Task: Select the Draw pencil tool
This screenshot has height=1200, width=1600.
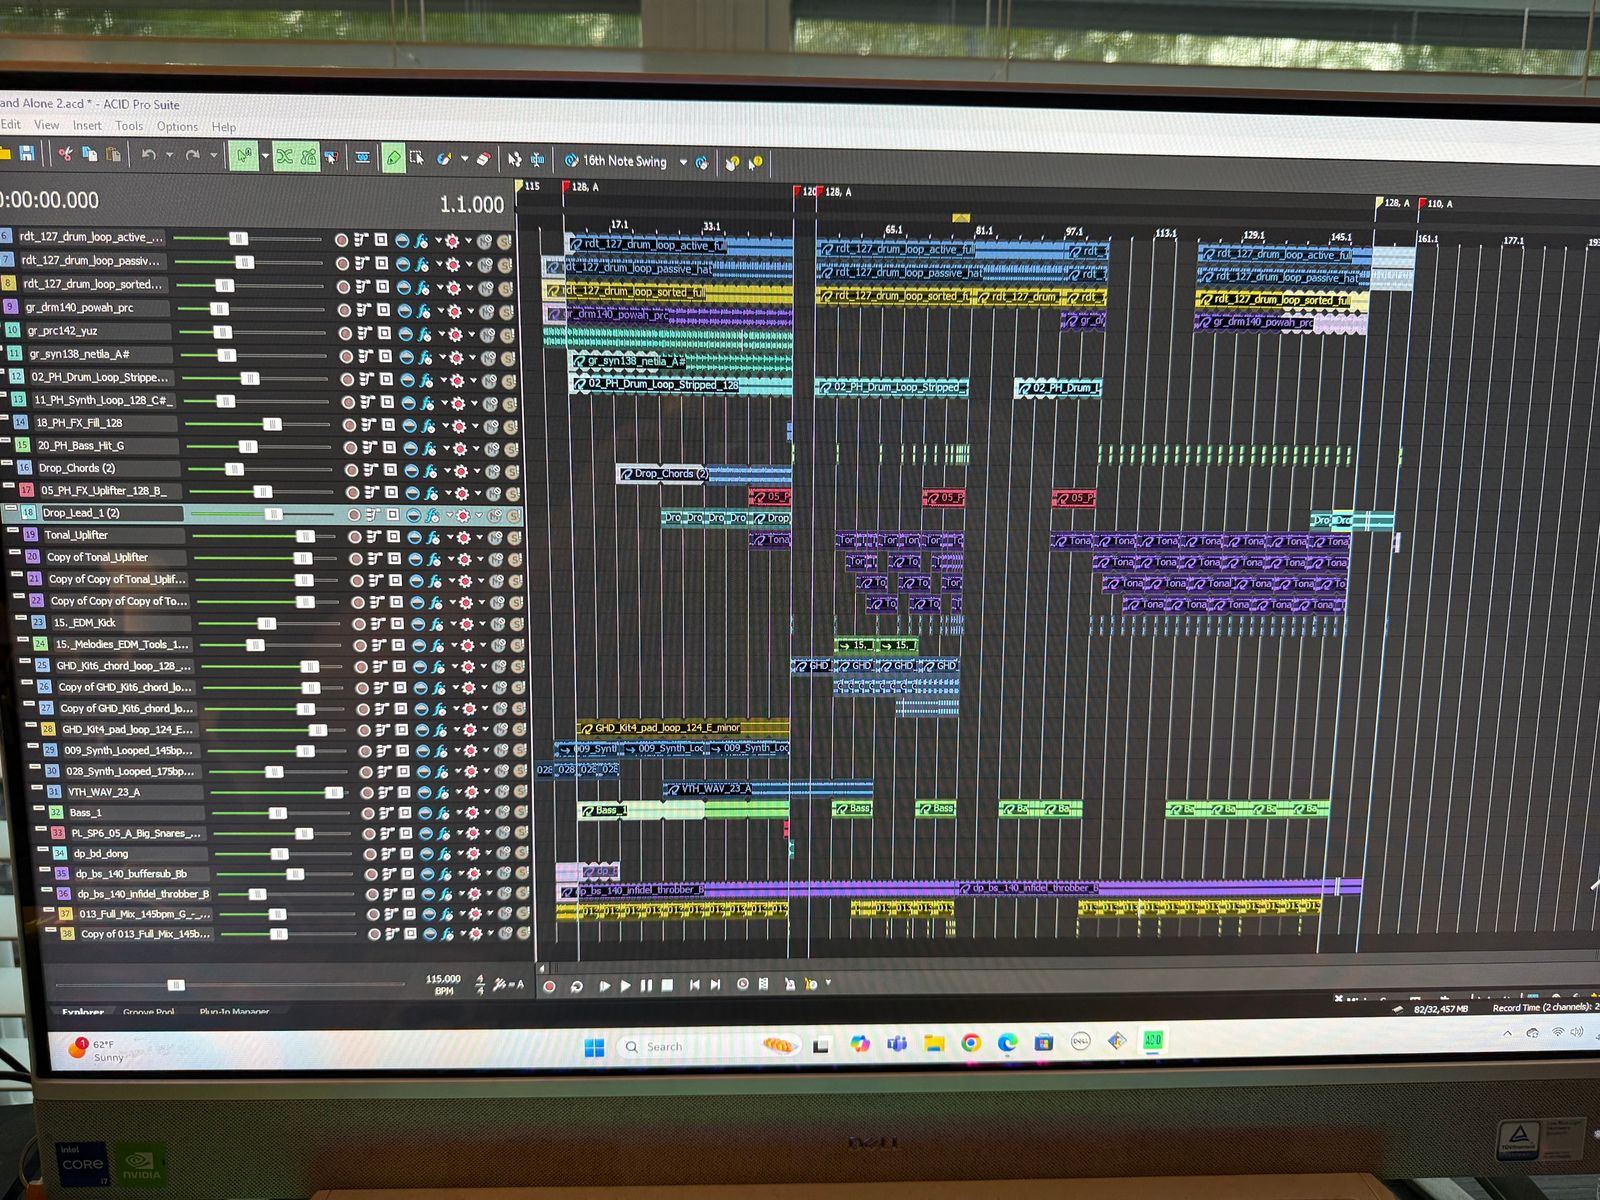Action: [x=393, y=158]
